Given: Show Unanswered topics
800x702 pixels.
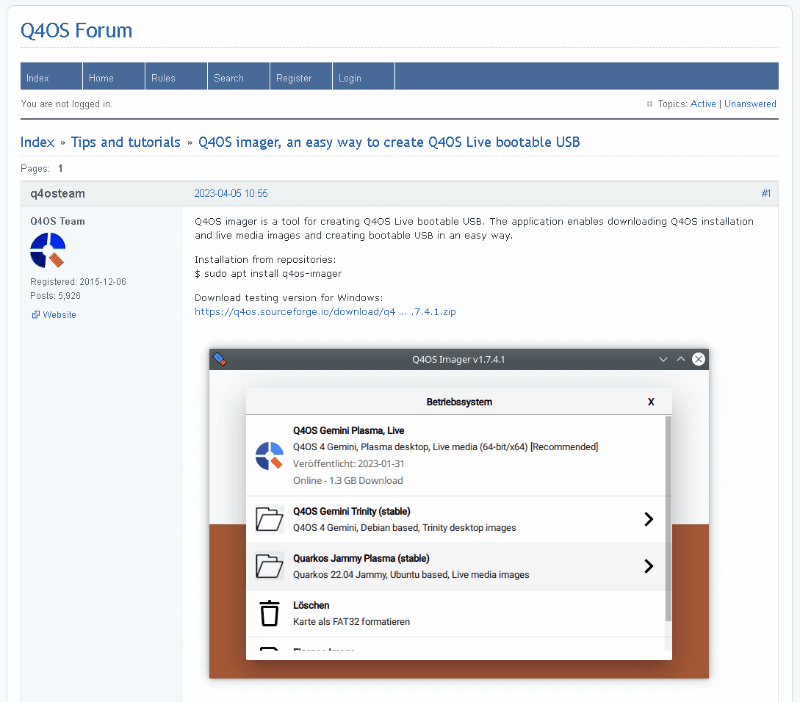Looking at the screenshot, I should (750, 104).
